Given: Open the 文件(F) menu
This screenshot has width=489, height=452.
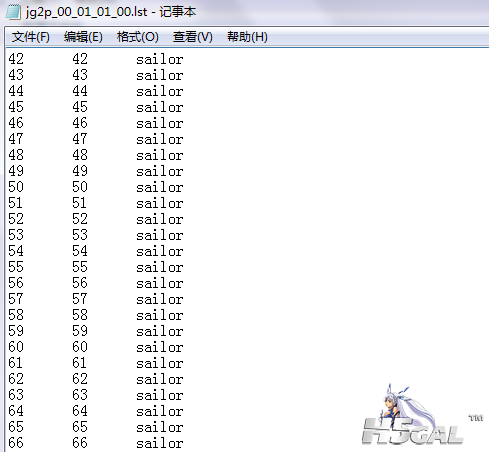Looking at the screenshot, I should (31, 37).
